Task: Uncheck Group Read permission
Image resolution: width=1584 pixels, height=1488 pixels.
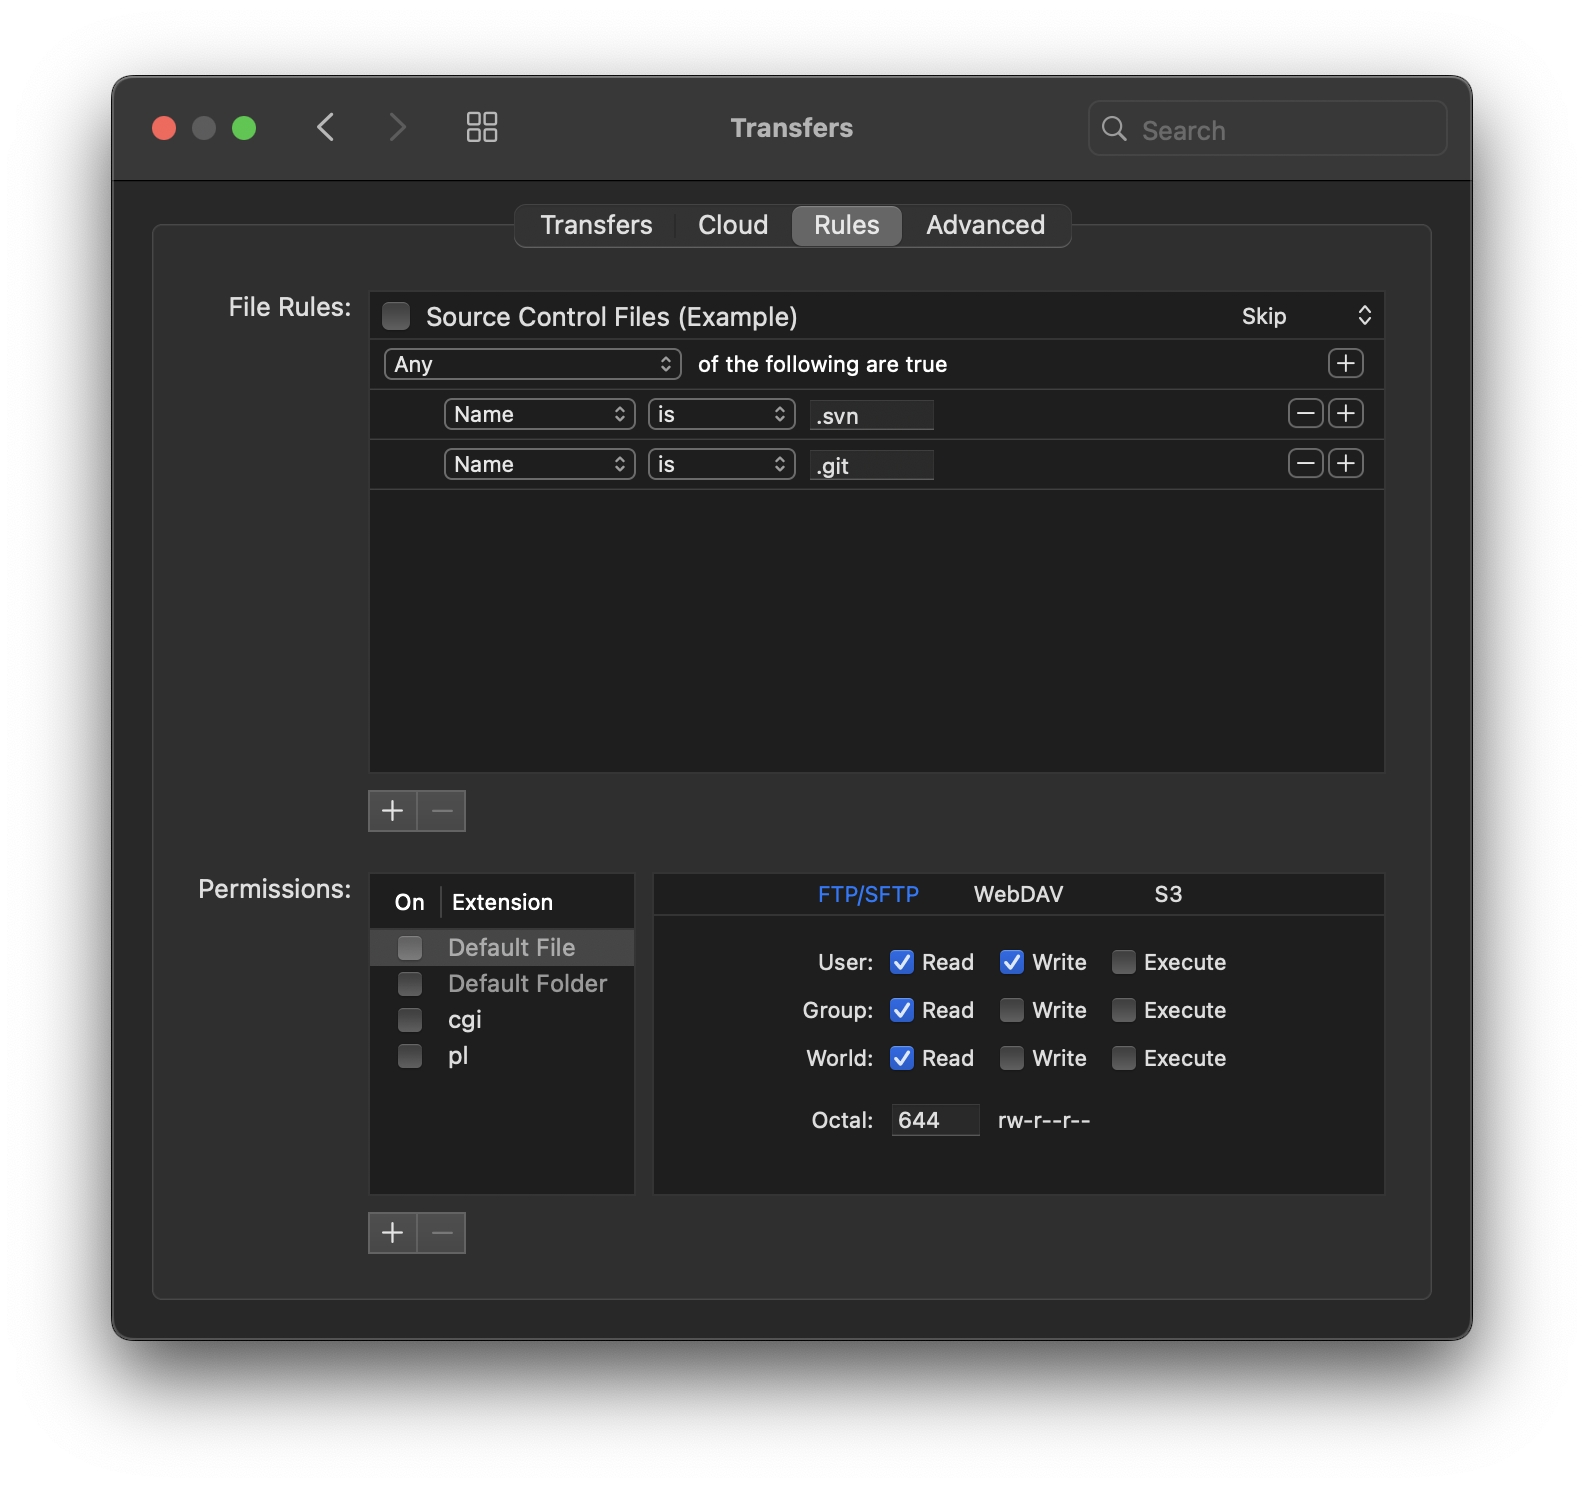Action: (x=902, y=1010)
